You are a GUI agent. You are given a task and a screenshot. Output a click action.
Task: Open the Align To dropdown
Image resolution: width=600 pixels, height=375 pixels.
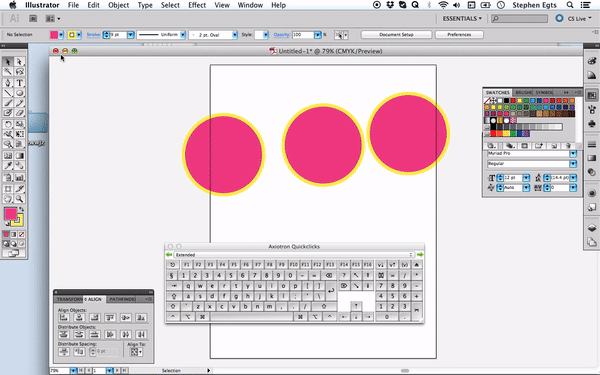tap(136, 352)
